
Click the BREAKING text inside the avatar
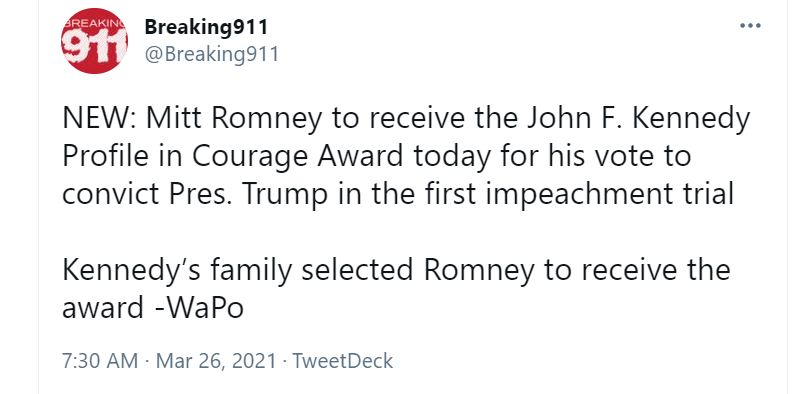tap(94, 24)
